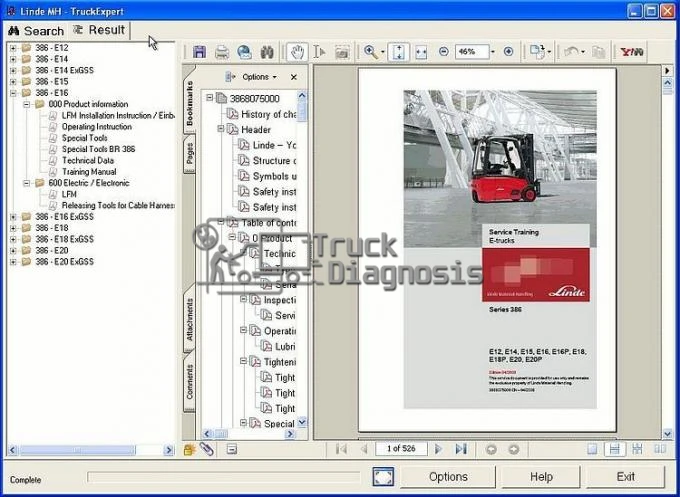The height and width of the screenshot is (497, 680).
Task: Collapse 000 Product information folder
Action: click(26, 104)
